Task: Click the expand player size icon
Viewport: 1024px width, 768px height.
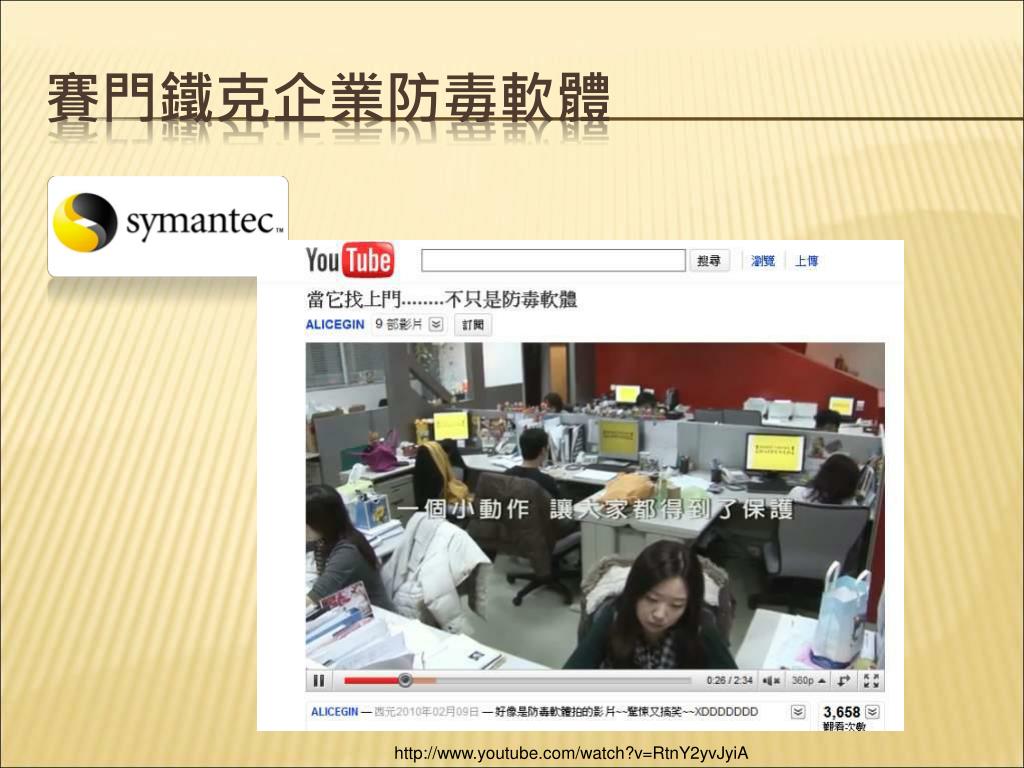Action: click(x=844, y=680)
